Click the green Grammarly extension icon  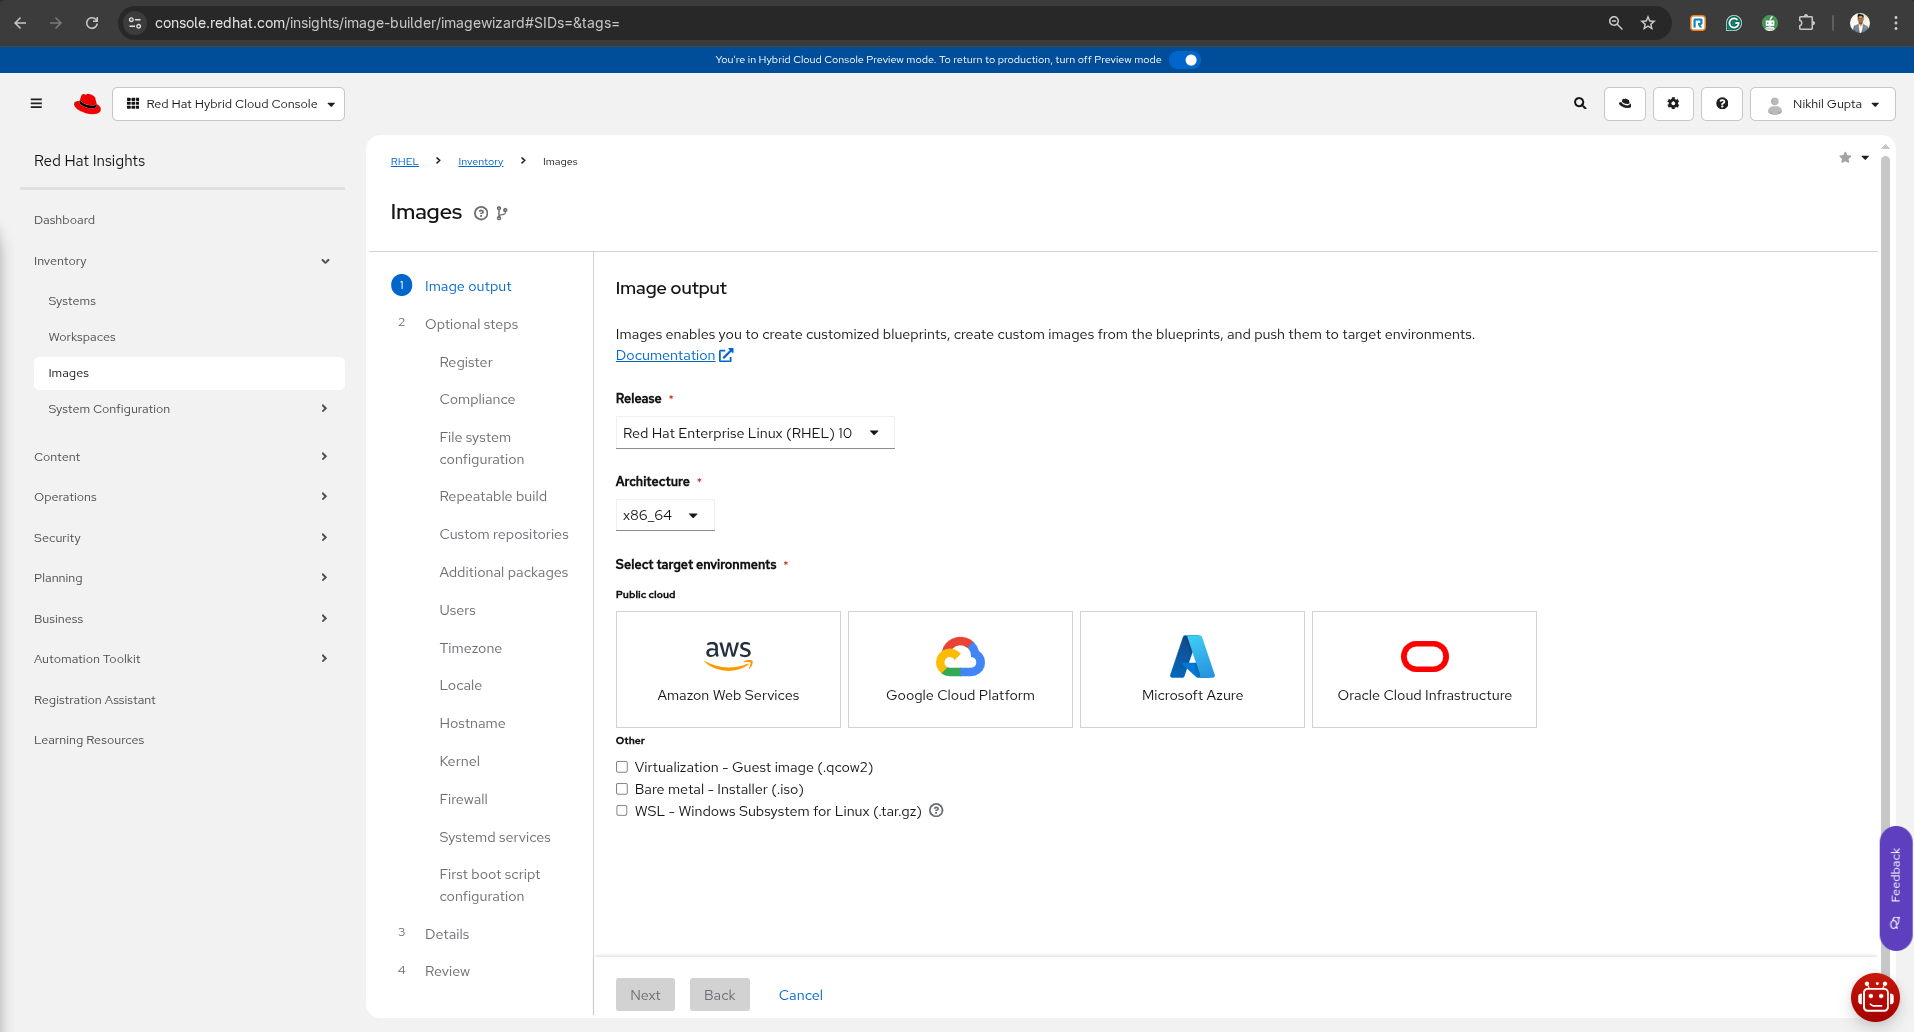coord(1734,23)
